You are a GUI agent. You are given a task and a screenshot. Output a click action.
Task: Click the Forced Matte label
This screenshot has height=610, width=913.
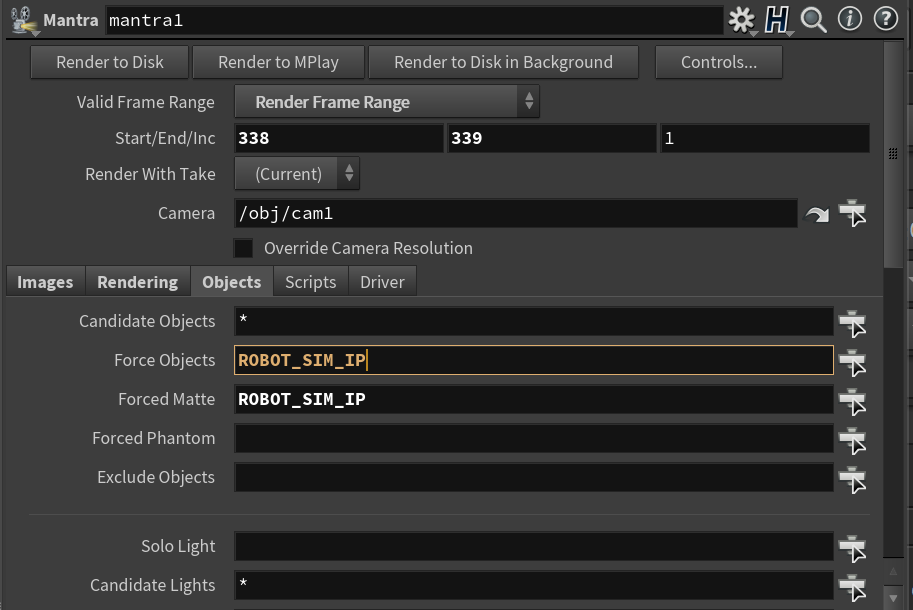click(167, 399)
